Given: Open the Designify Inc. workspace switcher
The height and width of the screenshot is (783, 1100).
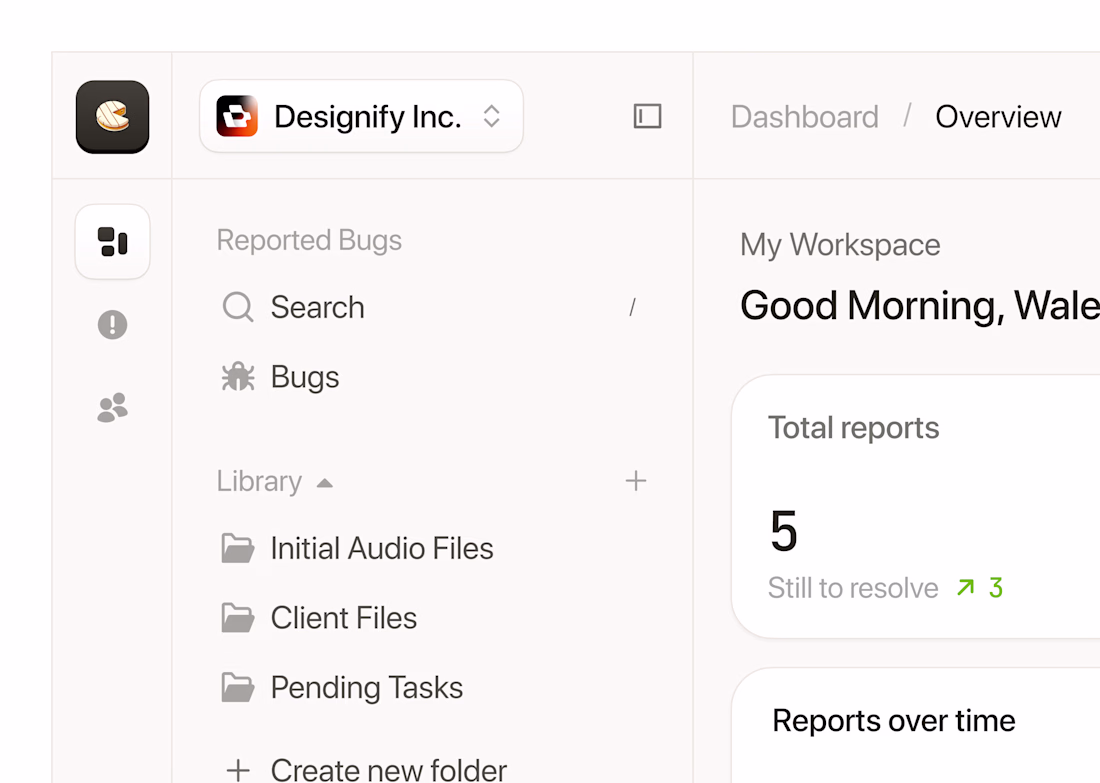Looking at the screenshot, I should point(361,116).
